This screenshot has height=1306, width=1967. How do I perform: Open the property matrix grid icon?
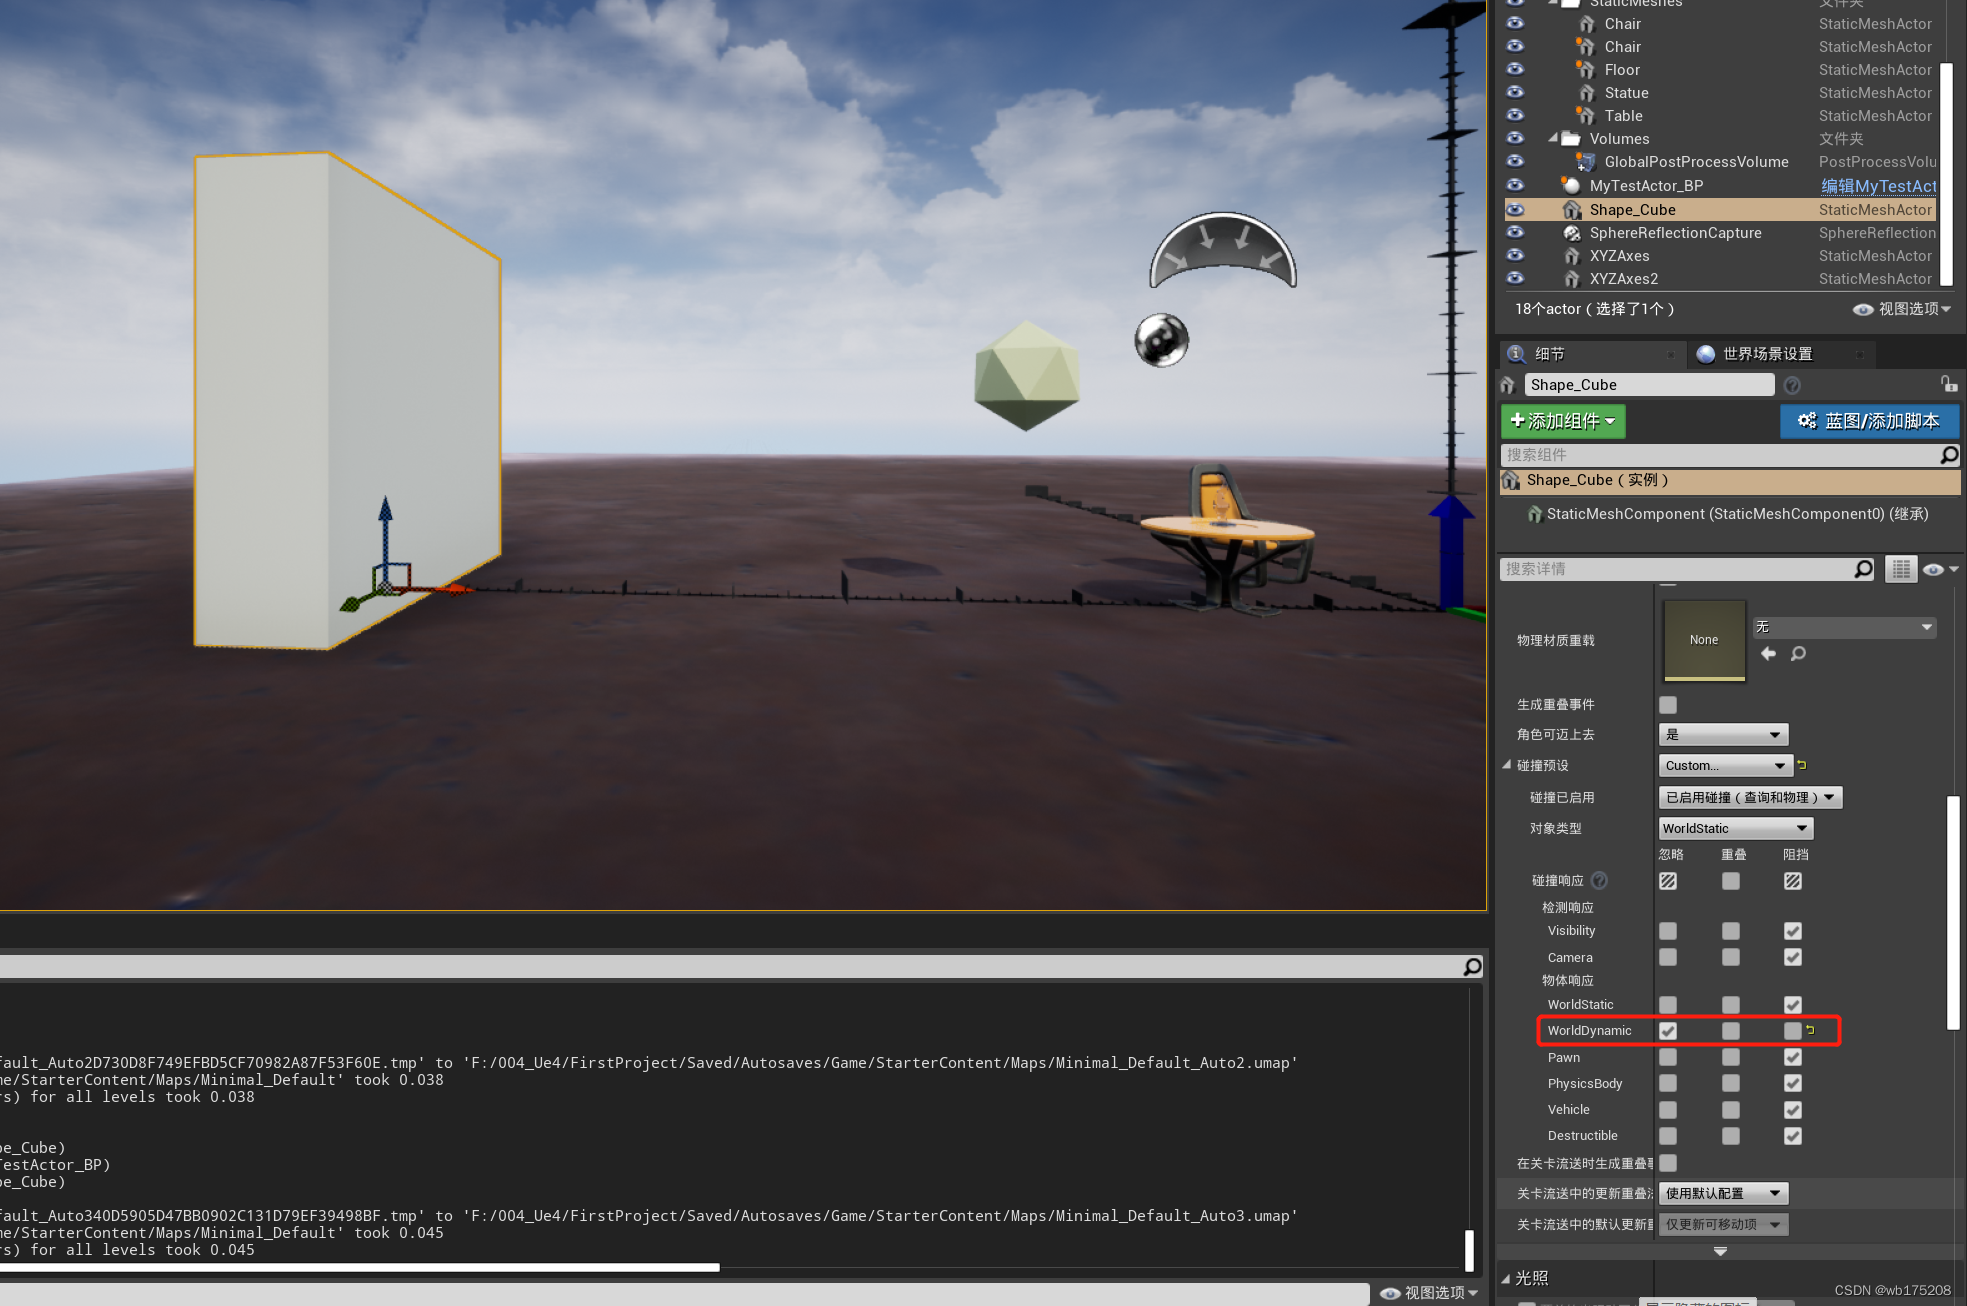(x=1901, y=569)
